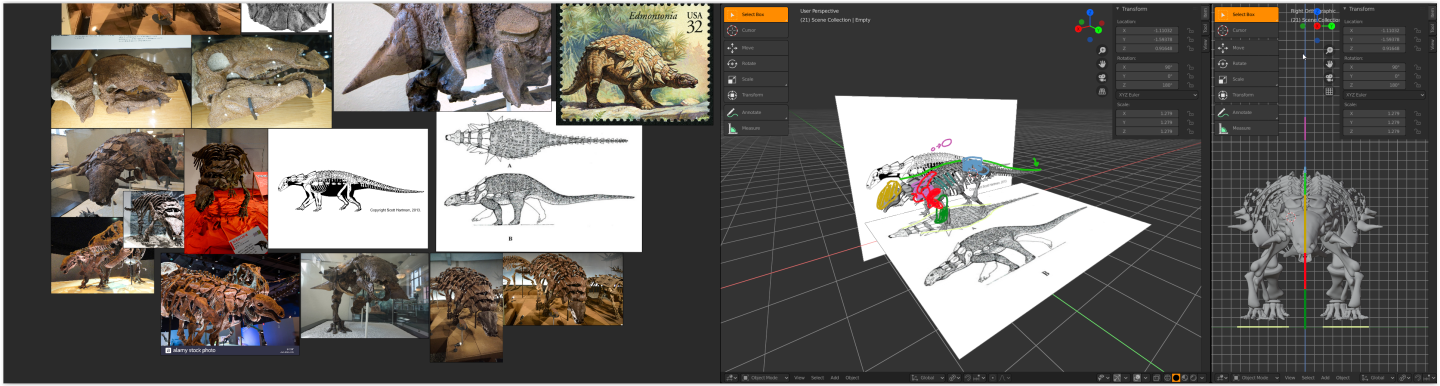This screenshot has width=1440, height=386.
Task: Open View menu in right viewport header
Action: click(x=1290, y=378)
